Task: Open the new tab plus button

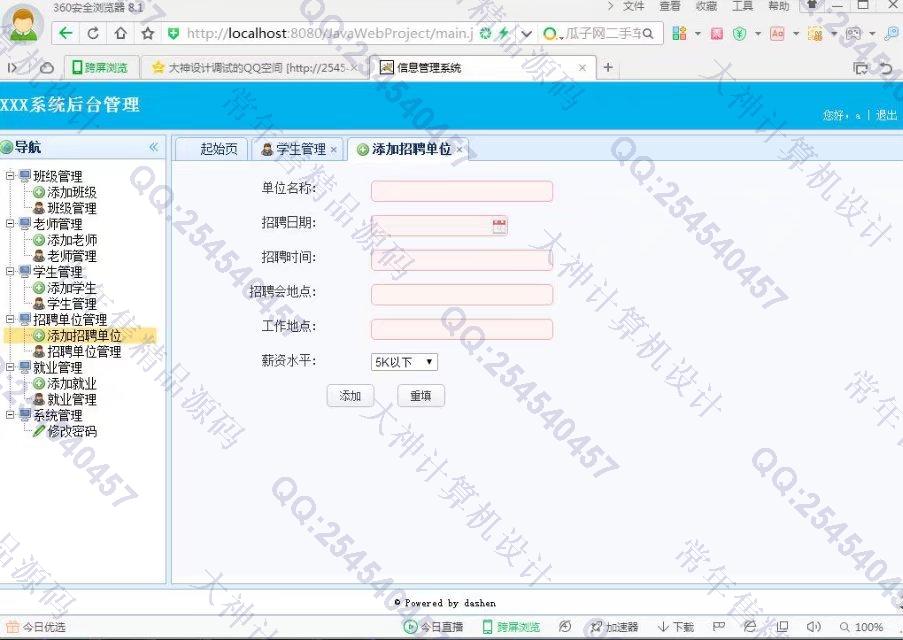Action: tap(608, 67)
